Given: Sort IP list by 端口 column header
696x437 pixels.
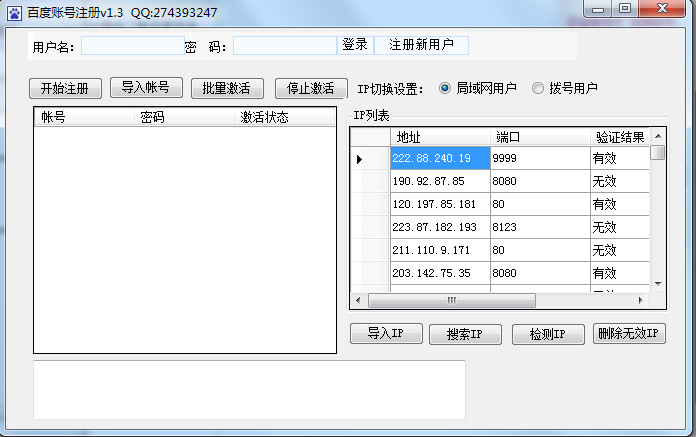Looking at the screenshot, I should click(539, 137).
